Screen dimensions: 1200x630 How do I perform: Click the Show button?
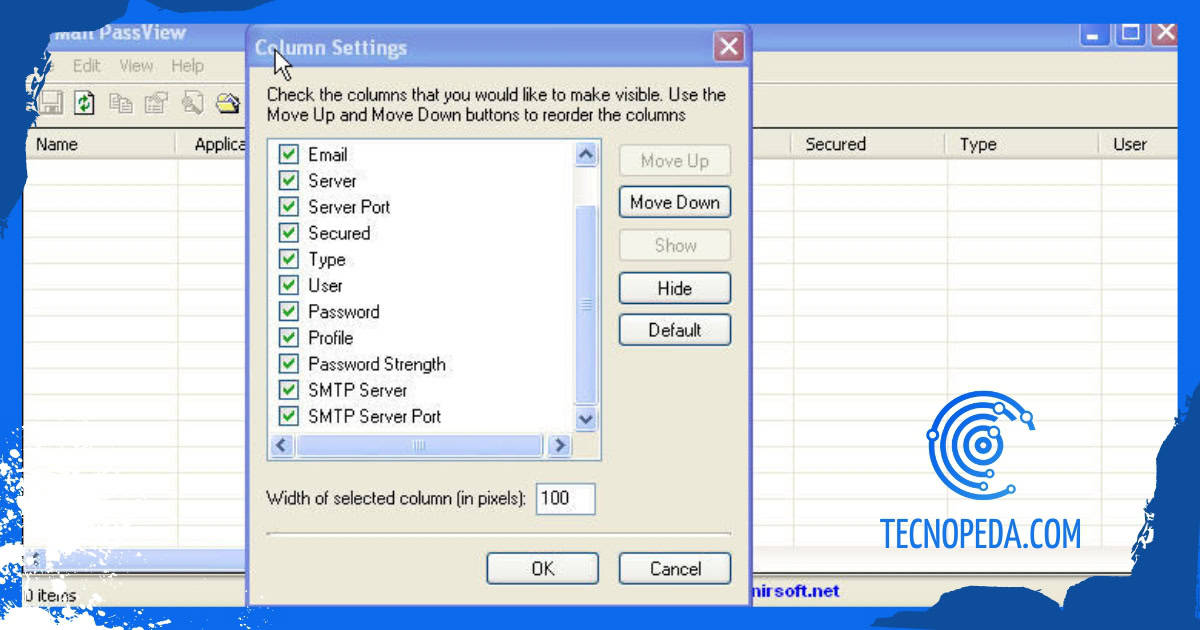675,245
